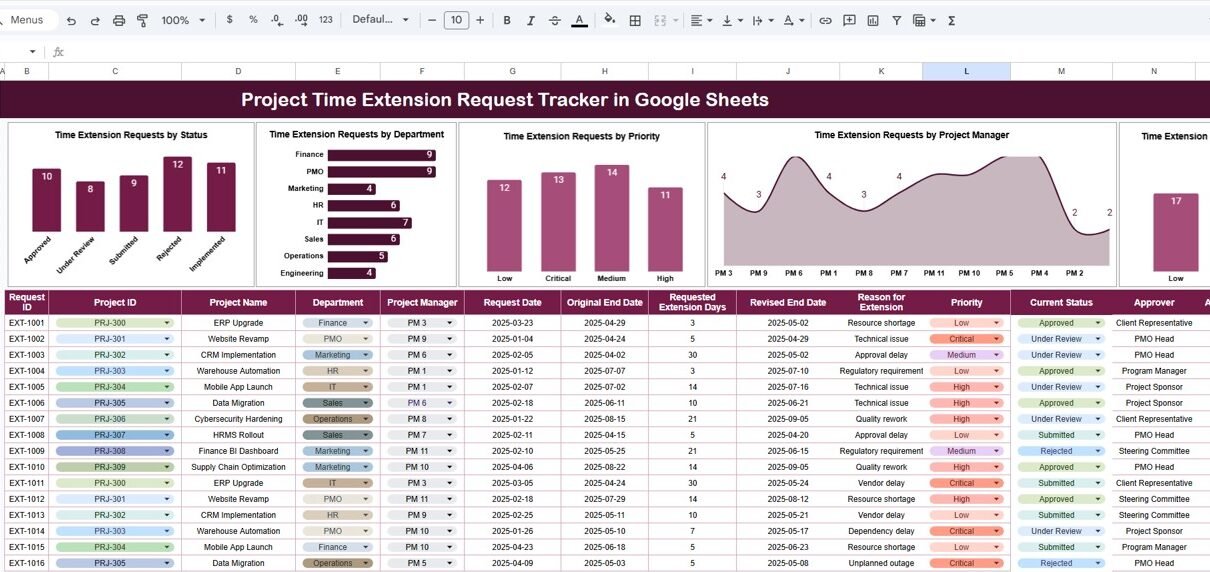Click the format as currency button

[x=230, y=20]
